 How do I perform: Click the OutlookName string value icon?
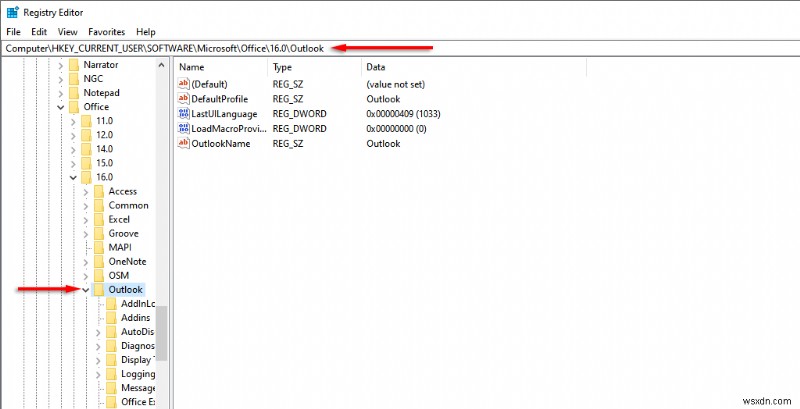[x=183, y=143]
